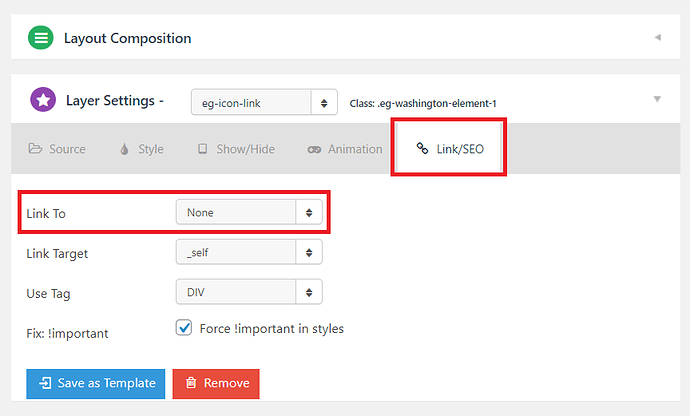The image size is (690, 416).
Task: Click the purple star Layer Settings icon
Action: pos(43,99)
